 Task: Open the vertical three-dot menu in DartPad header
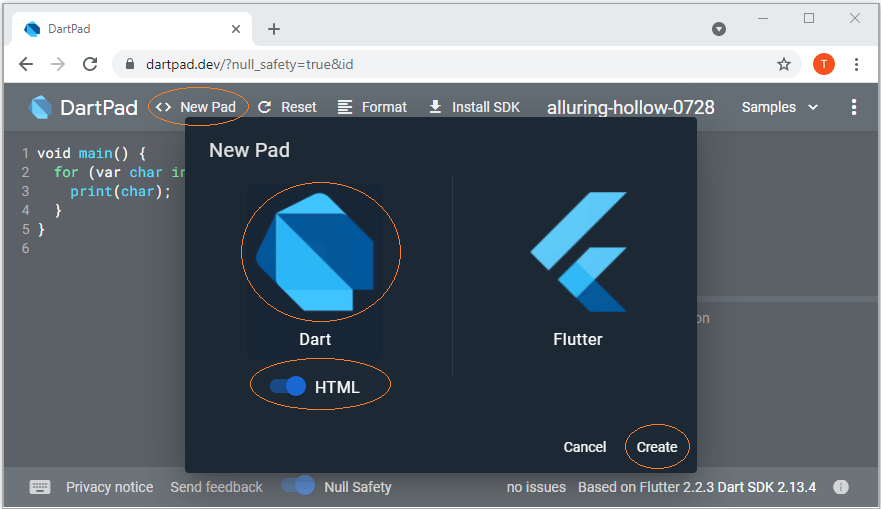[853, 107]
